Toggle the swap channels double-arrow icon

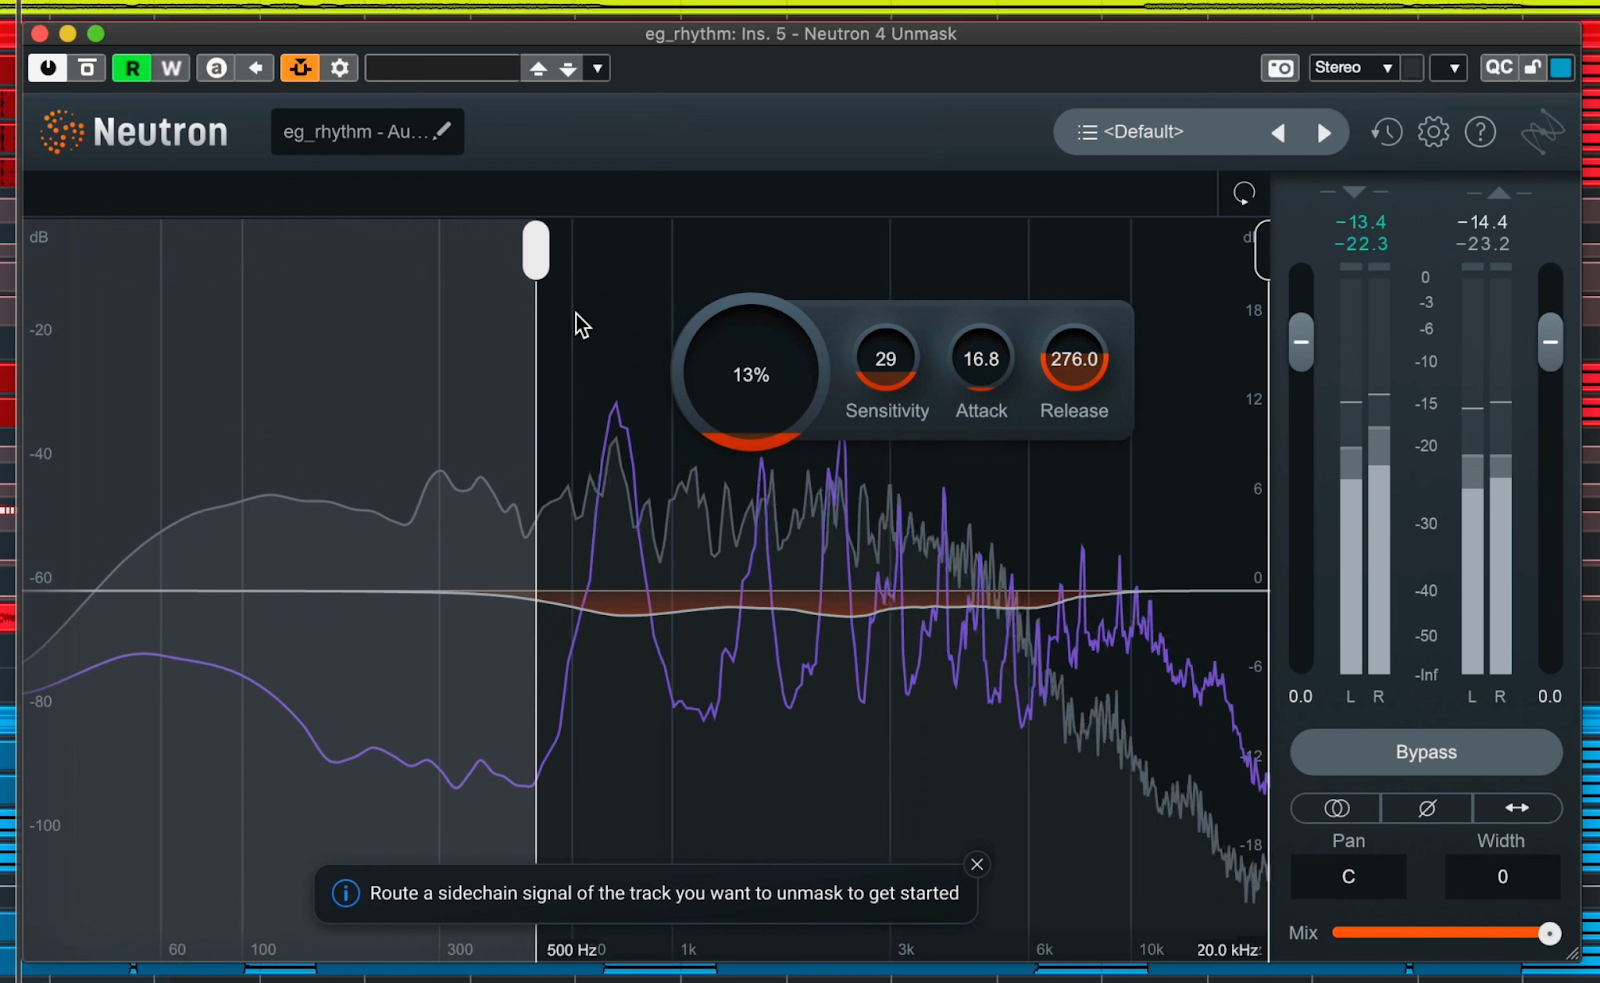click(x=1517, y=808)
